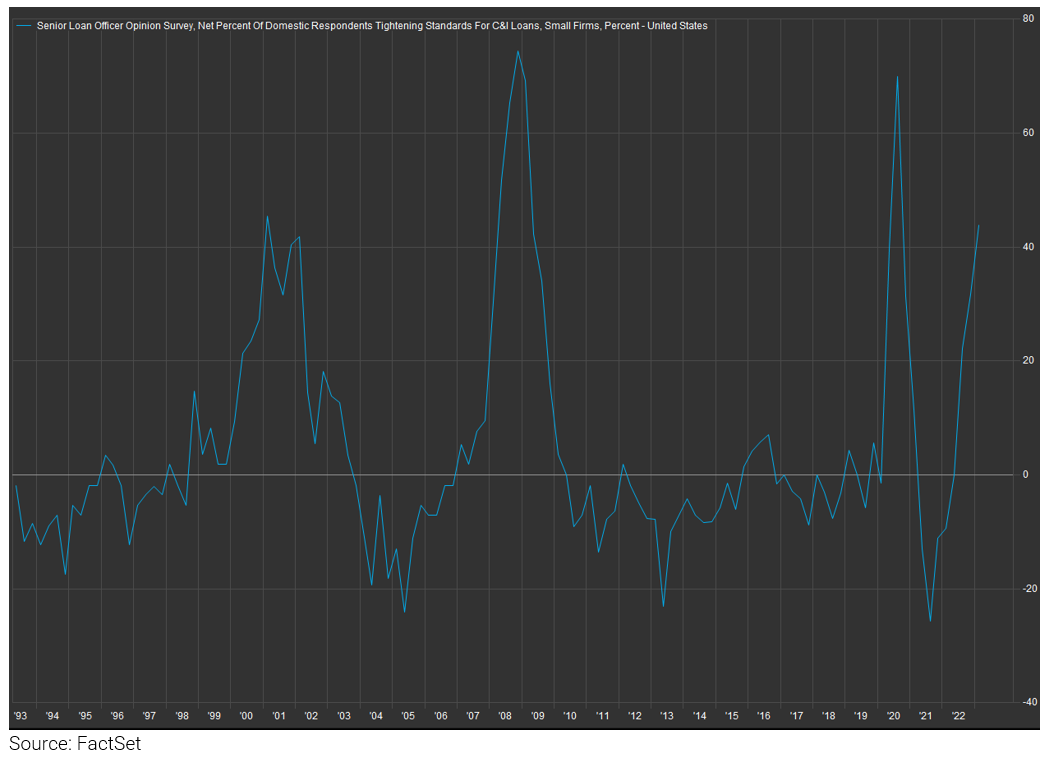Click the 0 y-axis baseline label
Image resolution: width=1049 pixels, height=759 pixels.
pyautogui.click(x=1026, y=475)
